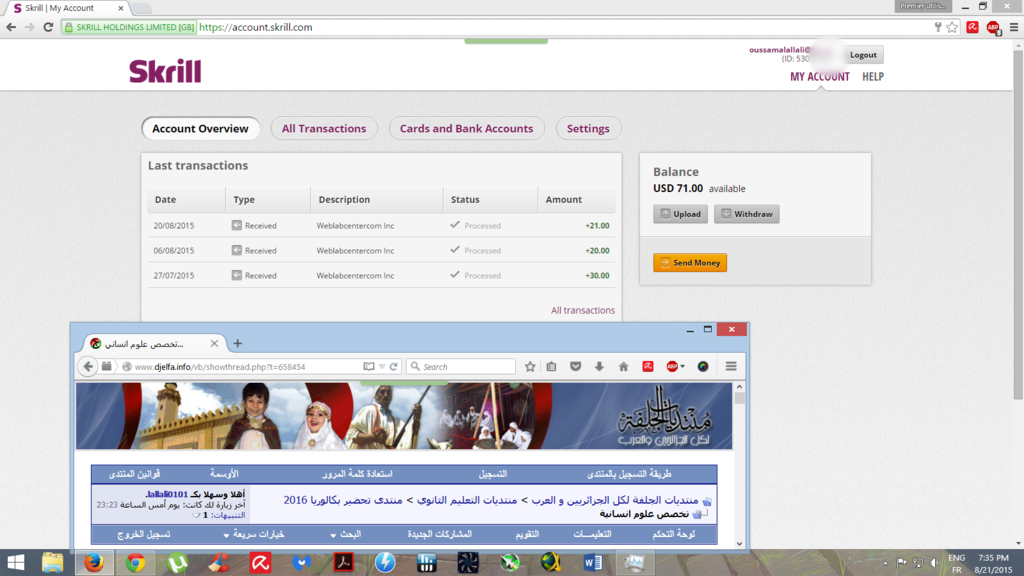Open the MY ACCOUNT menu item
The width and height of the screenshot is (1024, 576).
(820, 76)
